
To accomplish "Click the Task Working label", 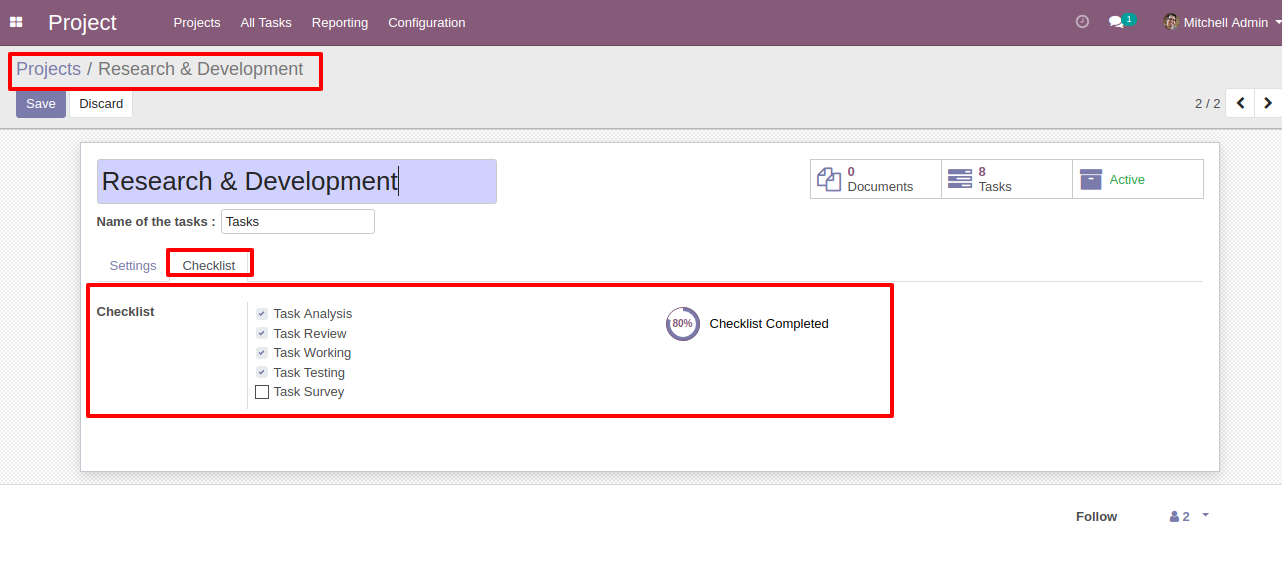I will pyautogui.click(x=312, y=353).
